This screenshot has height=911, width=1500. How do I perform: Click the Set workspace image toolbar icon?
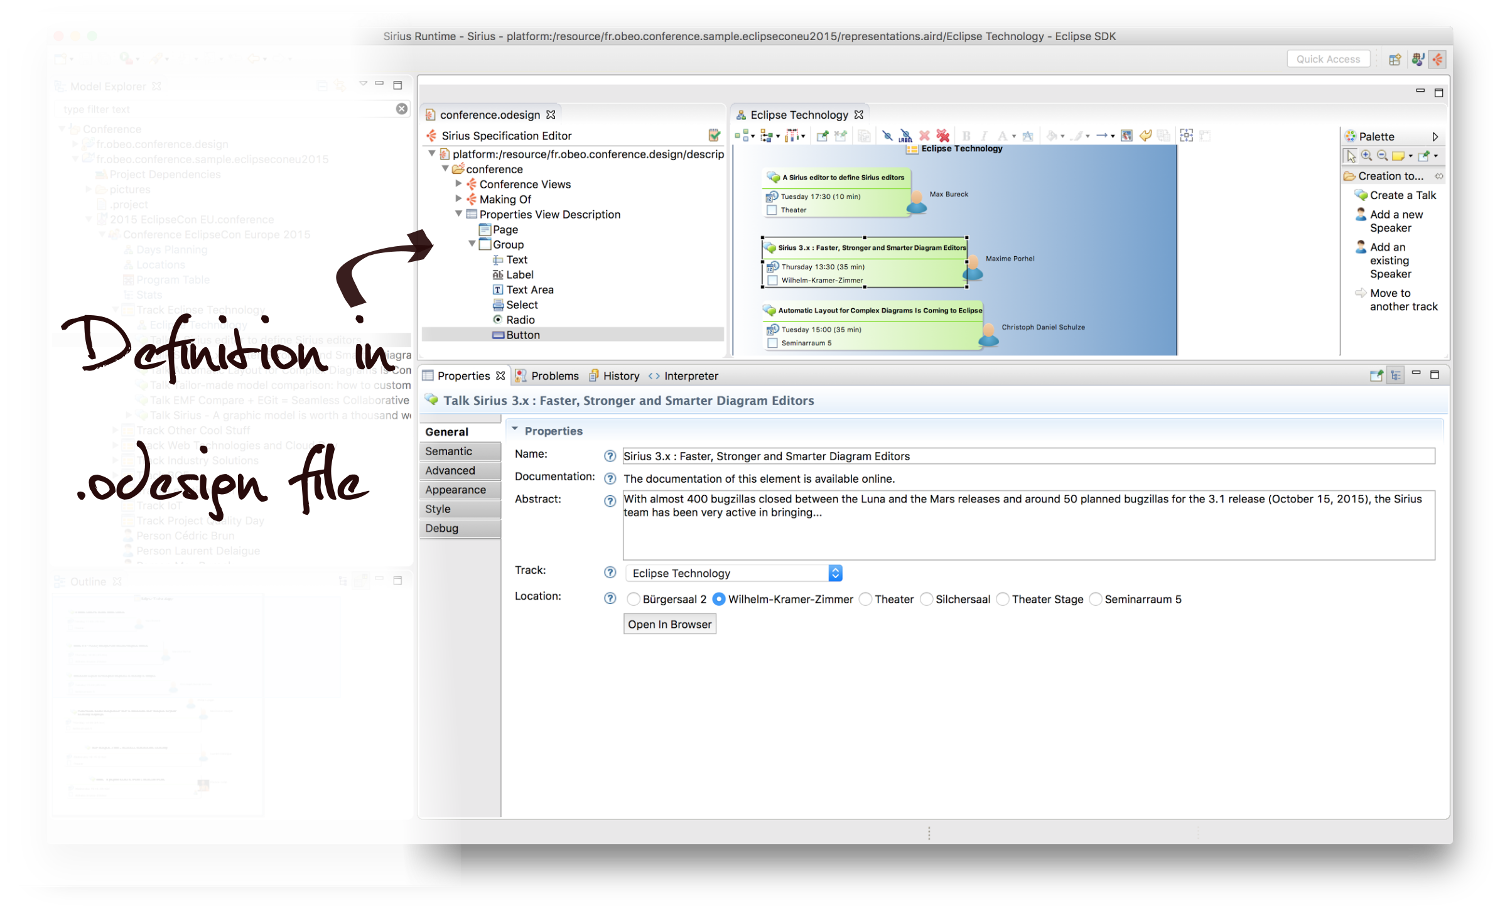coord(1127,136)
